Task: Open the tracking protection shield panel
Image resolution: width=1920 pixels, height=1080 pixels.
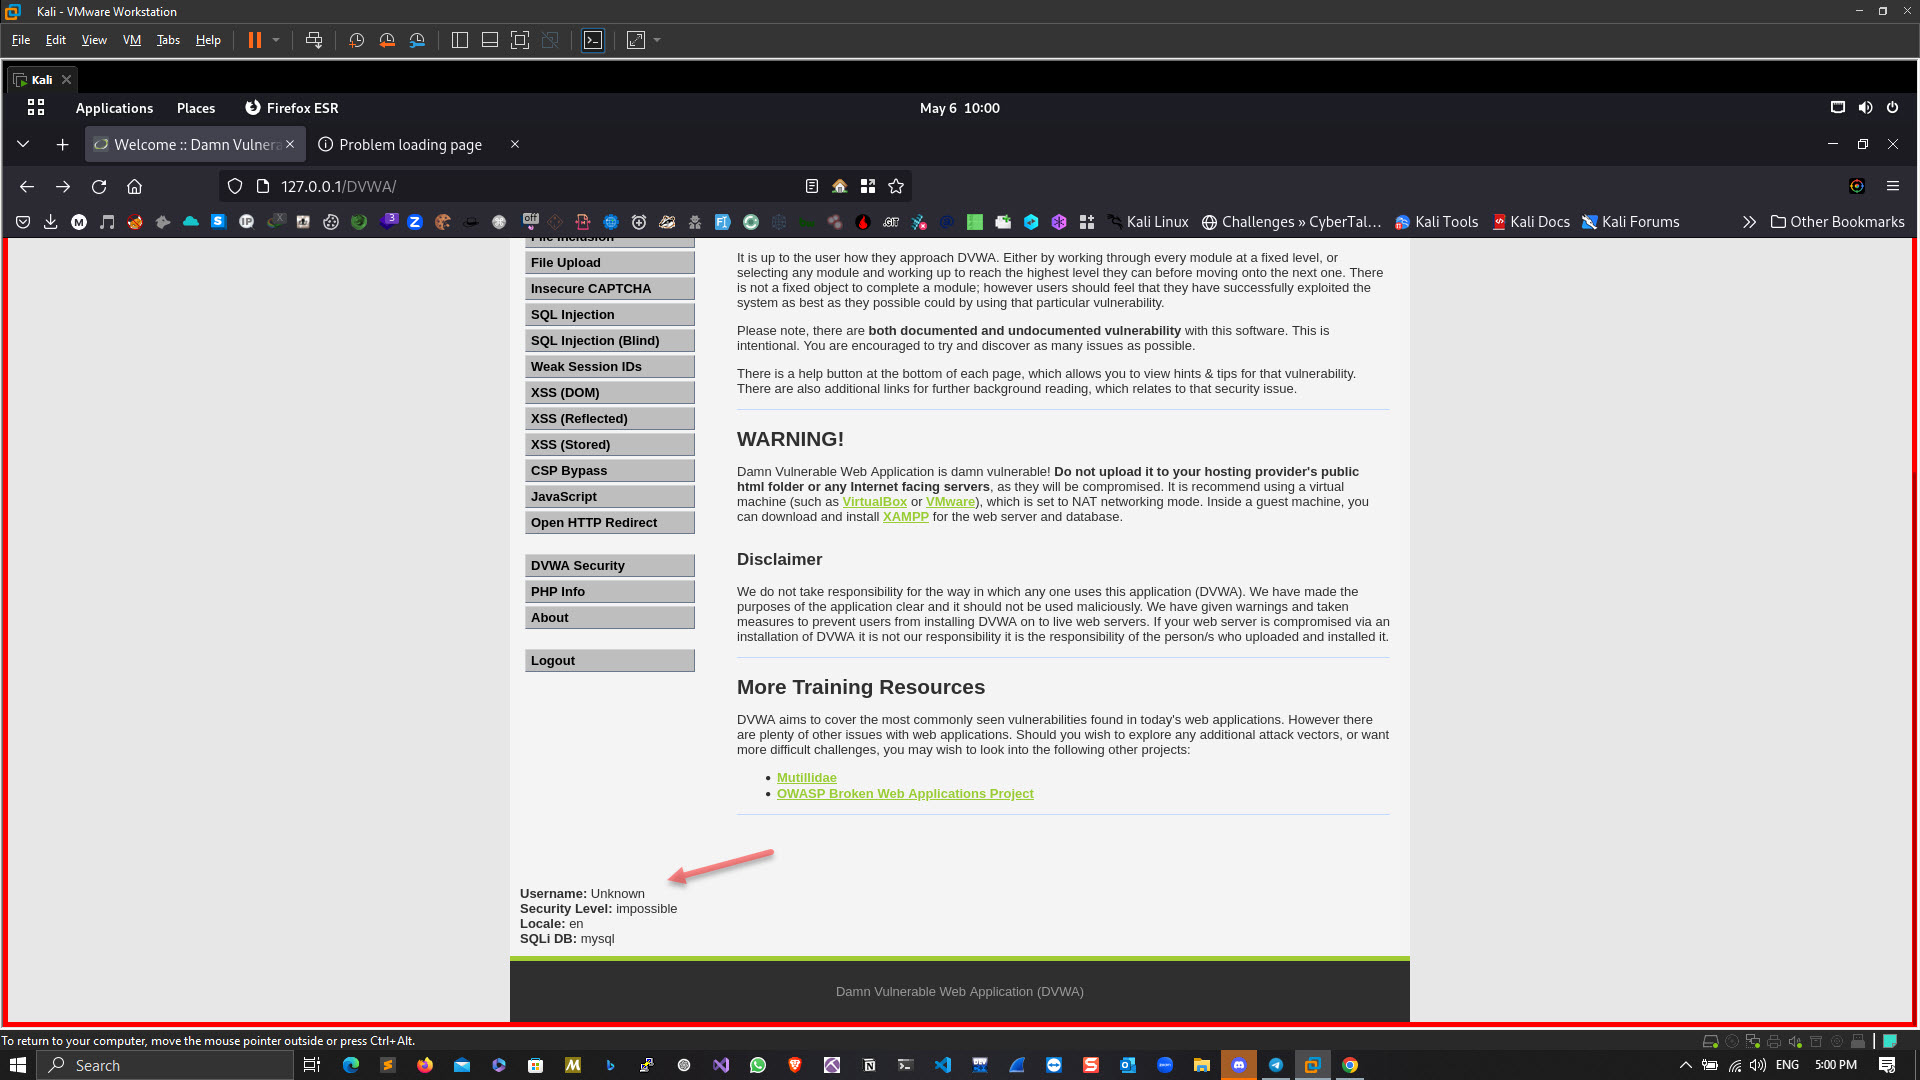Action: pos(234,186)
